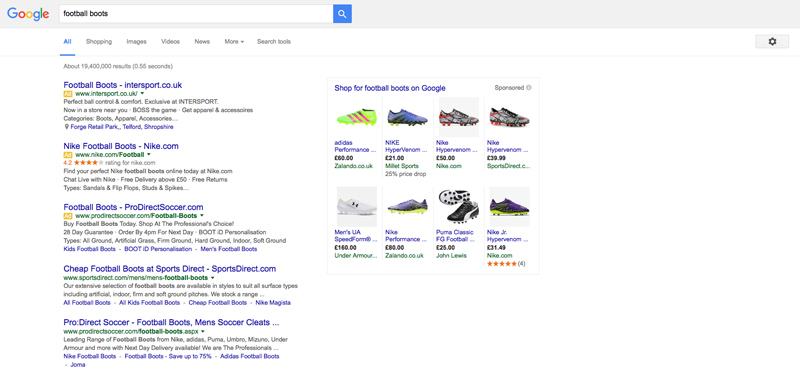Open Men's UA SpeedForm product link
800x380 pixels.
pos(356,235)
